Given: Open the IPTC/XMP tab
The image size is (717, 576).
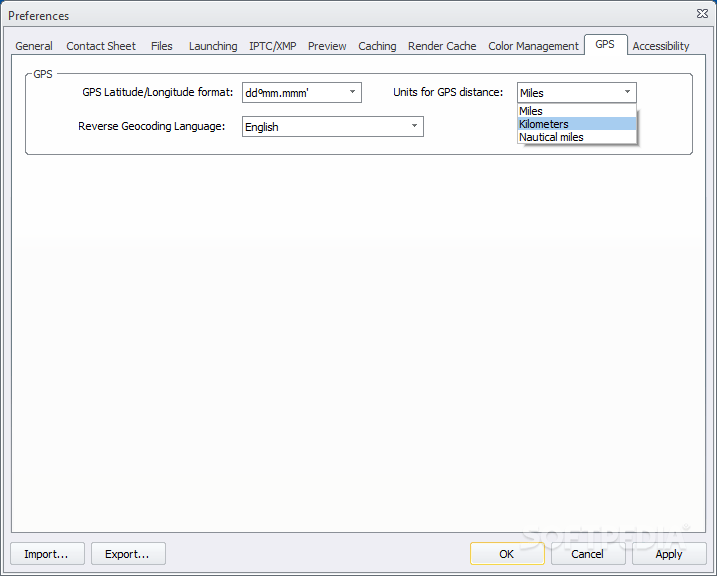Looking at the screenshot, I should tap(273, 46).
